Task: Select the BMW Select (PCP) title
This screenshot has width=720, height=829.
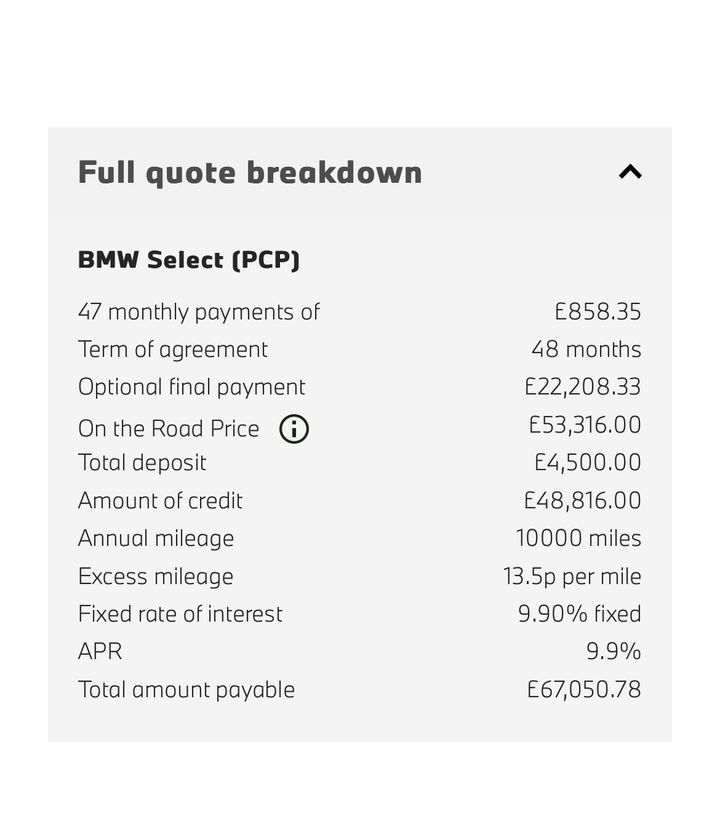Action: (189, 260)
